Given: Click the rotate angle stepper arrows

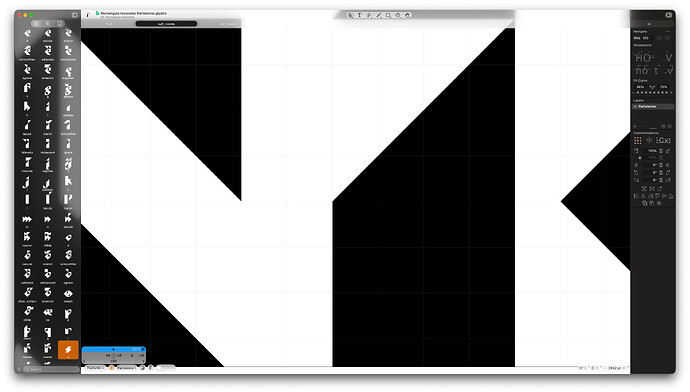Looking at the screenshot, I should (661, 165).
